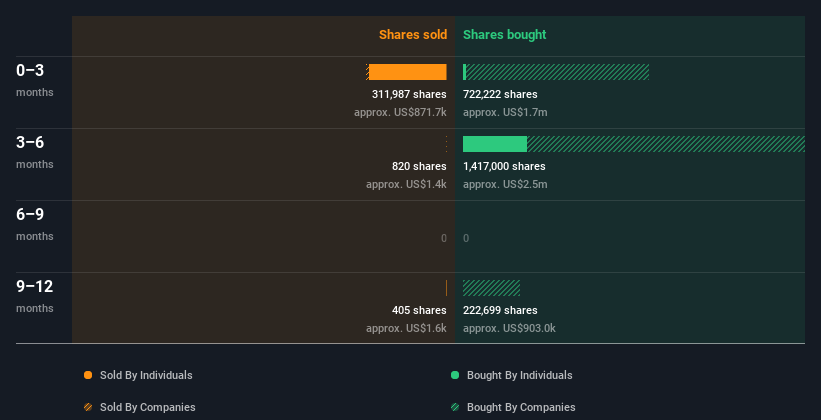Screen dimensions: 821x420
Task: Click the 9–12 months row label
Action: click(x=35, y=296)
